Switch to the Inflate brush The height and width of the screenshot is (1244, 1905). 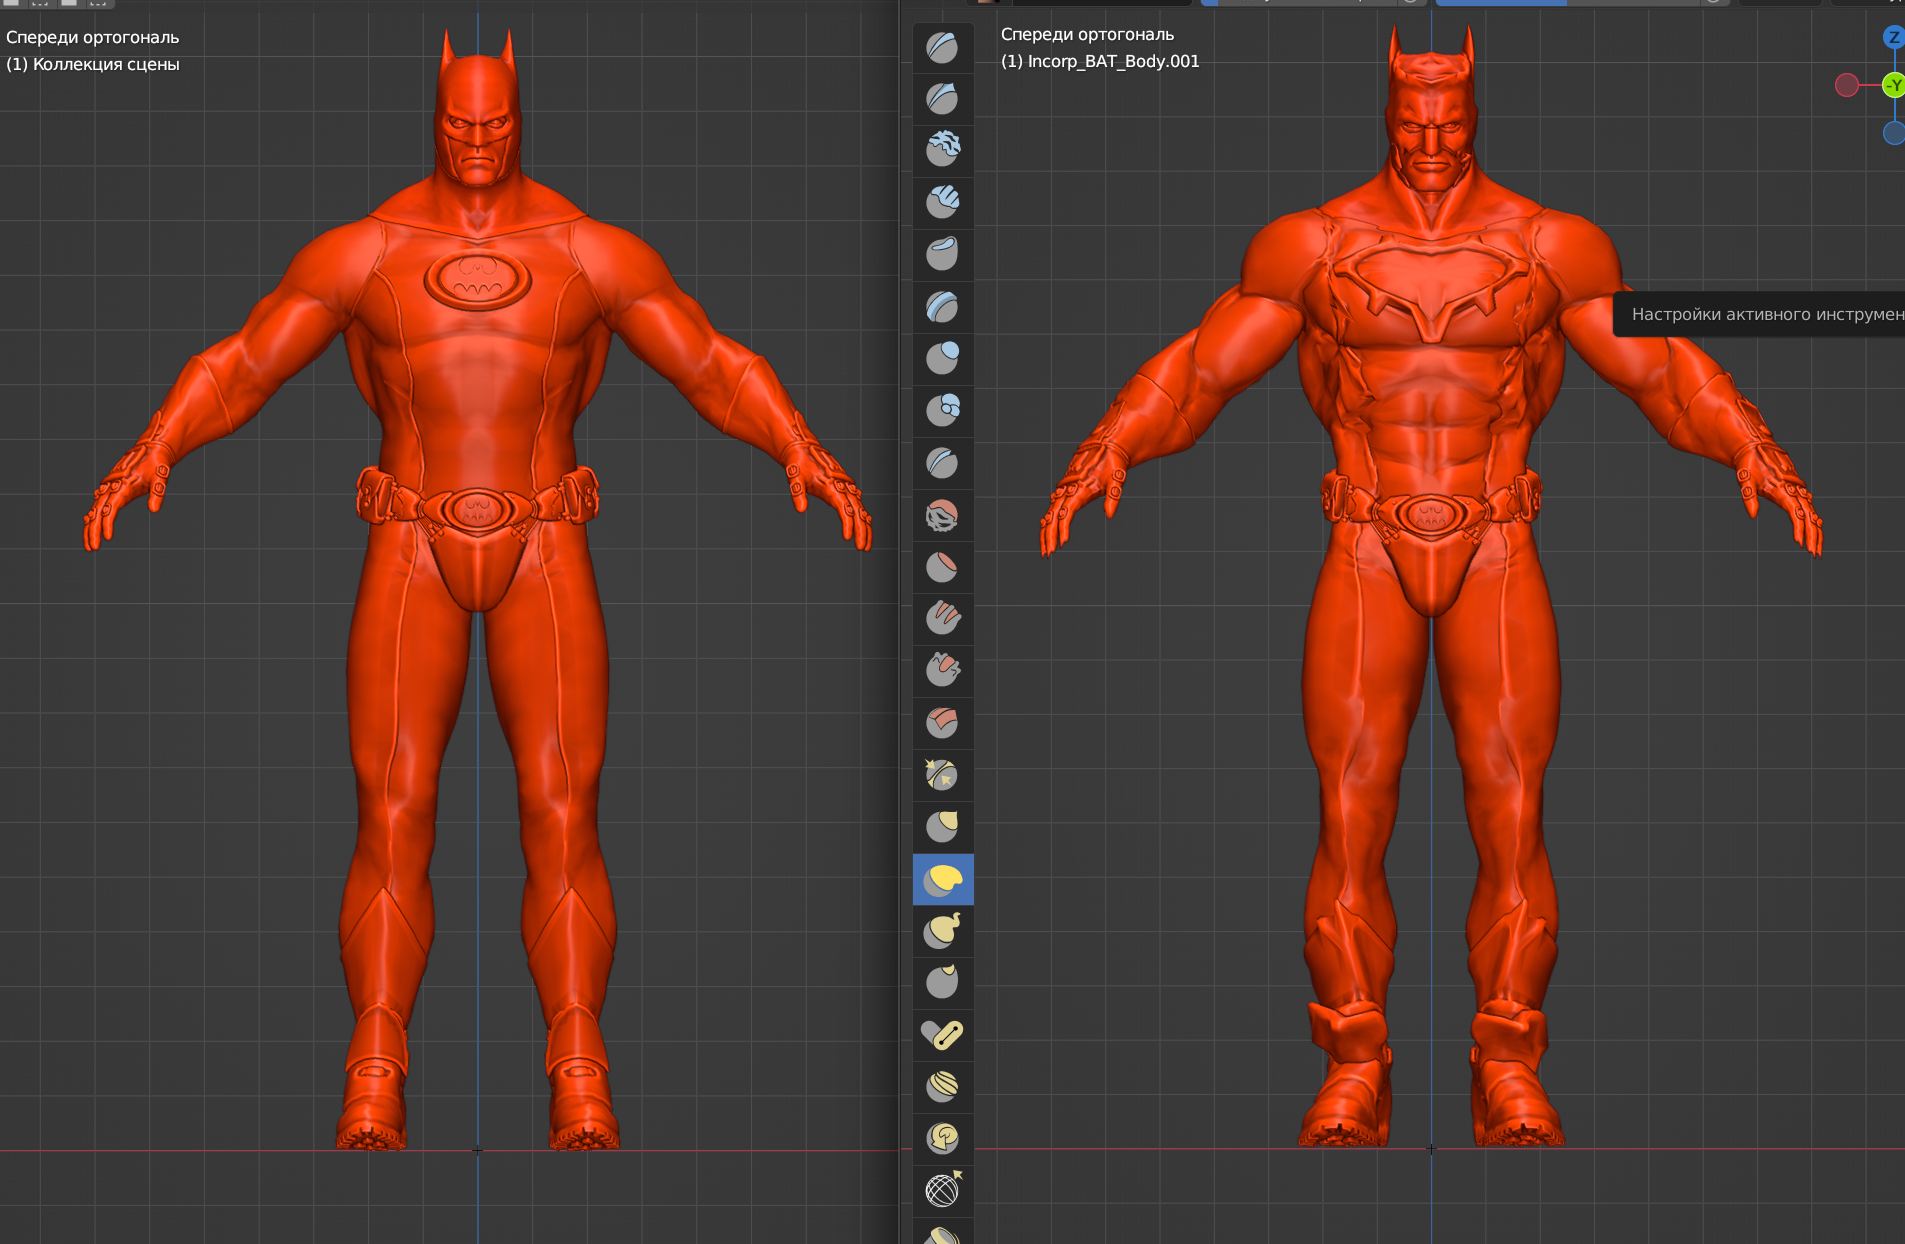(943, 359)
